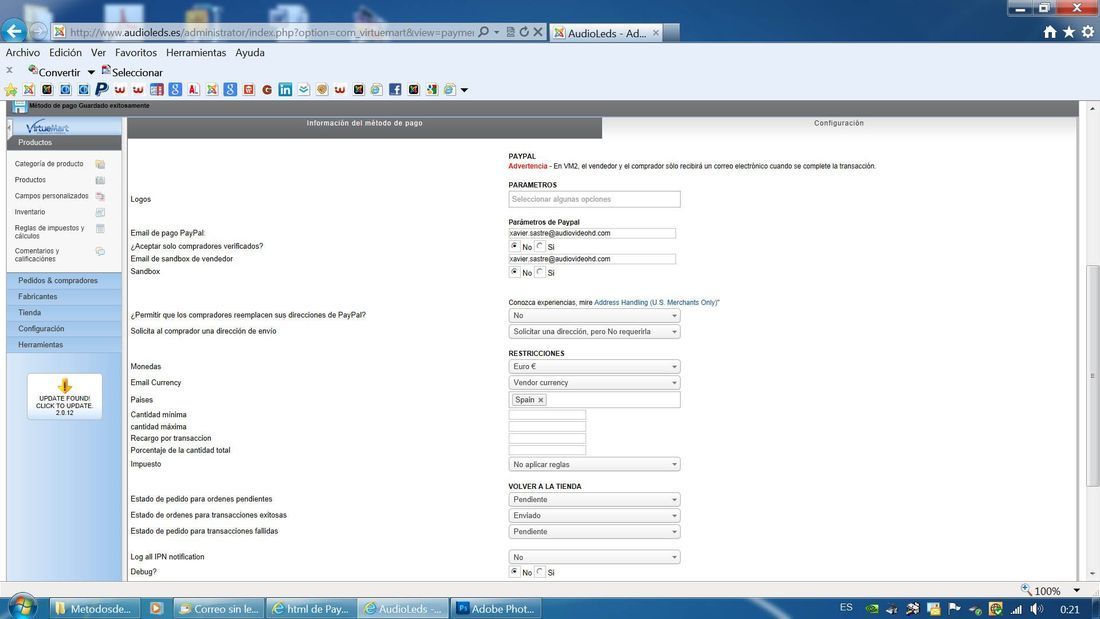Set Sandbox option to Si
Viewport: 1100px width, 619px height.
(539, 272)
